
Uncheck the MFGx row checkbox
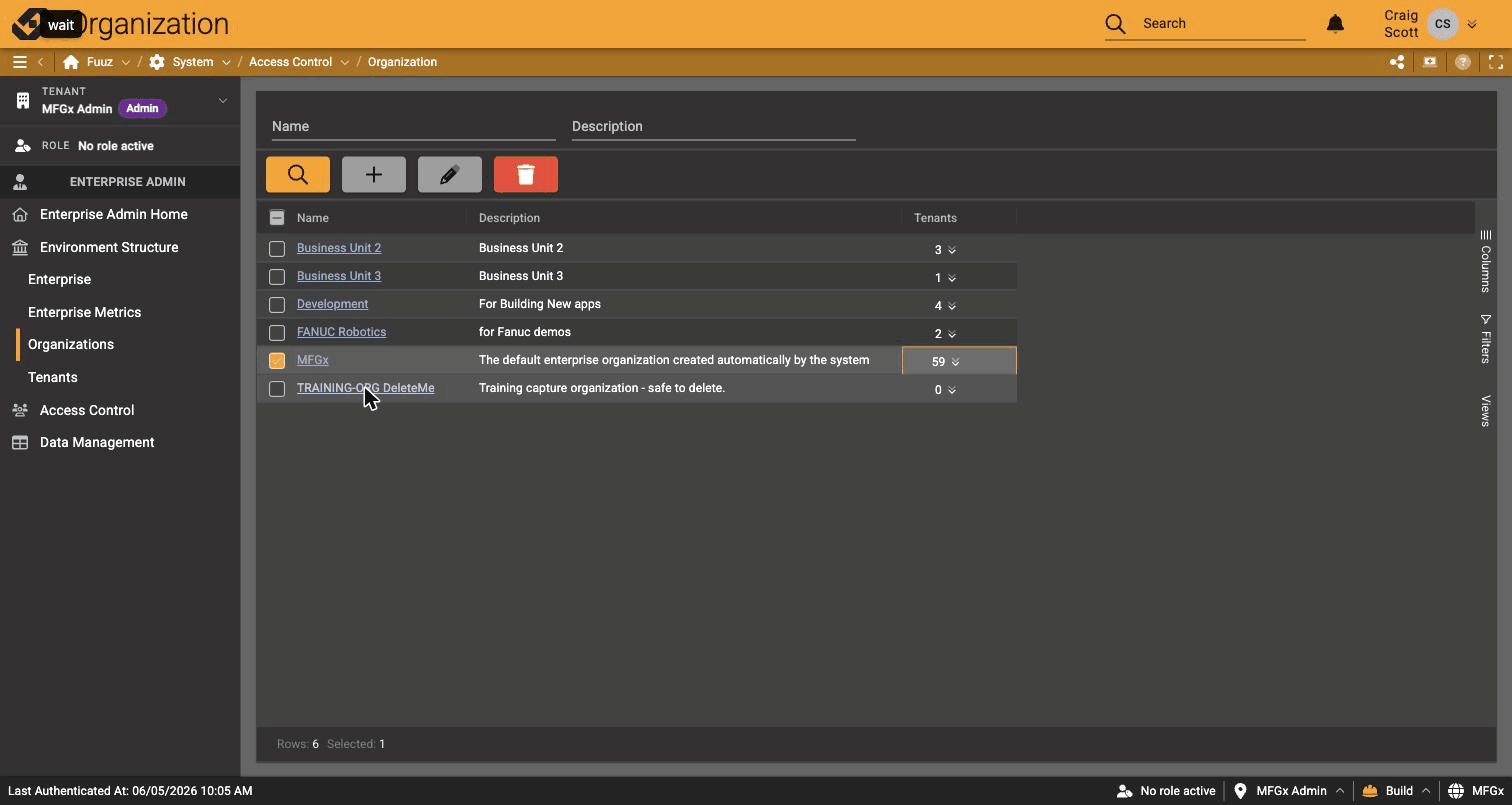[277, 361]
